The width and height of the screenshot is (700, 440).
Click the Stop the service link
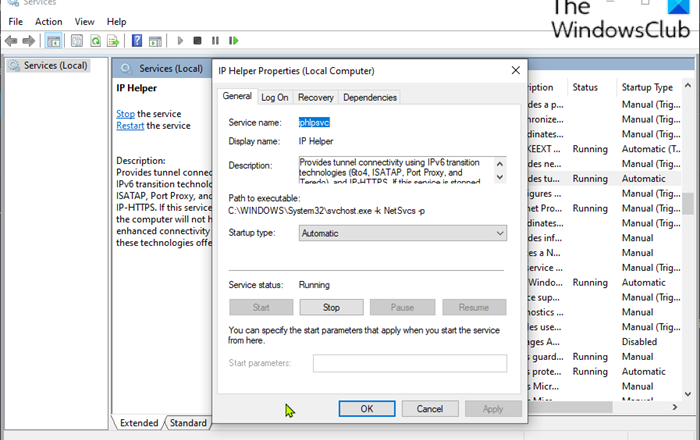coord(125,114)
